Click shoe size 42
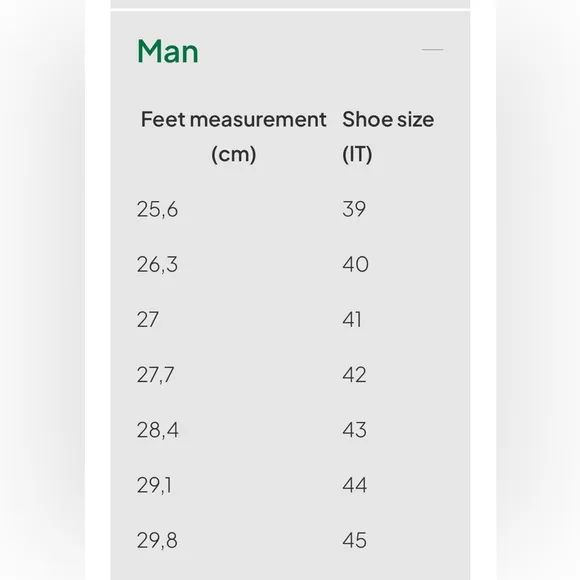Image resolution: width=580 pixels, height=580 pixels. pyautogui.click(x=354, y=374)
